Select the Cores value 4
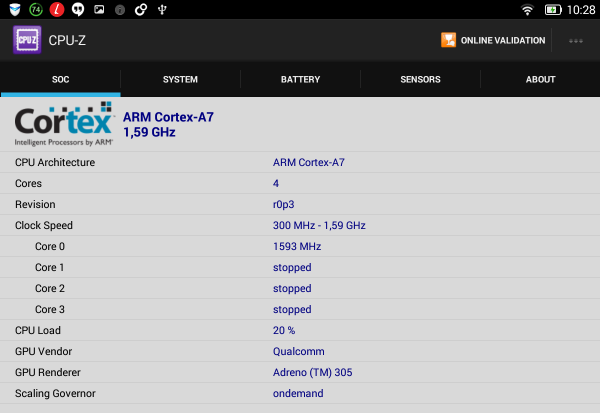600x413 pixels. [x=276, y=183]
